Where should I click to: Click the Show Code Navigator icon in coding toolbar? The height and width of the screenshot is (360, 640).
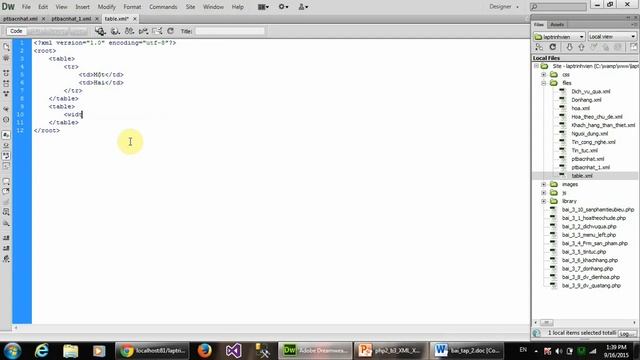[6, 58]
